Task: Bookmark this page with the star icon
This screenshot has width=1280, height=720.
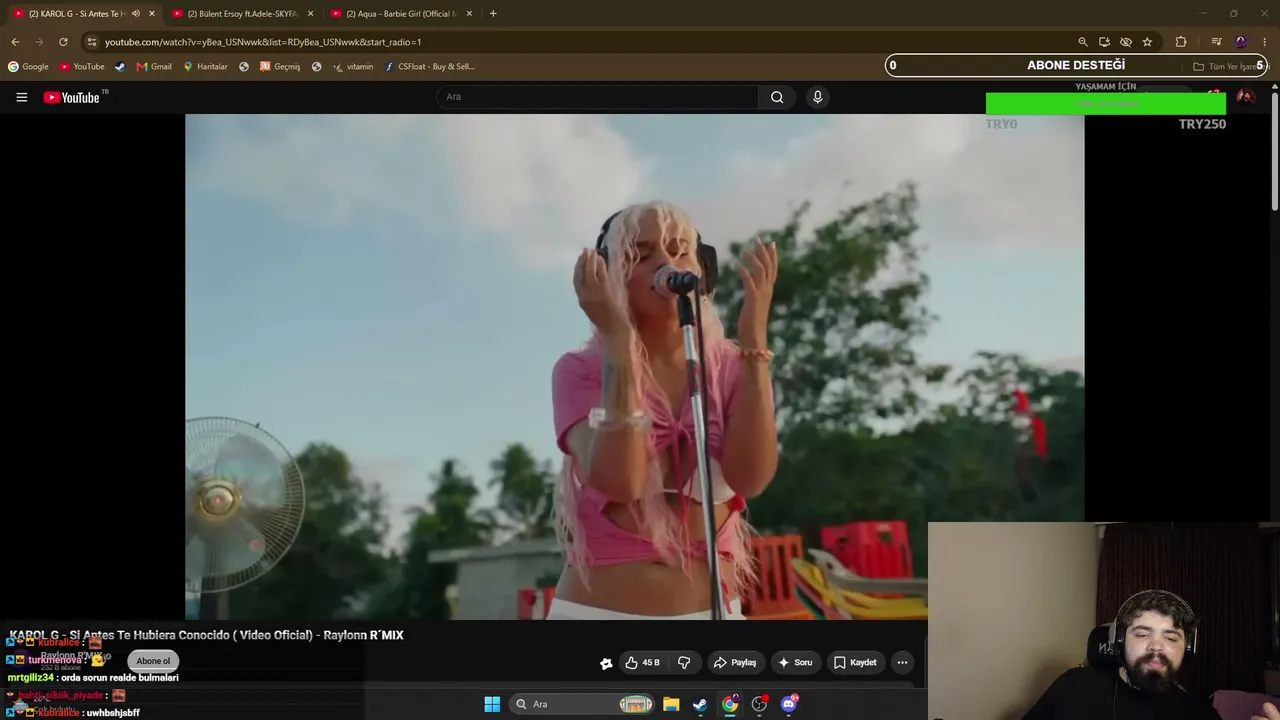Action: 1147,42
